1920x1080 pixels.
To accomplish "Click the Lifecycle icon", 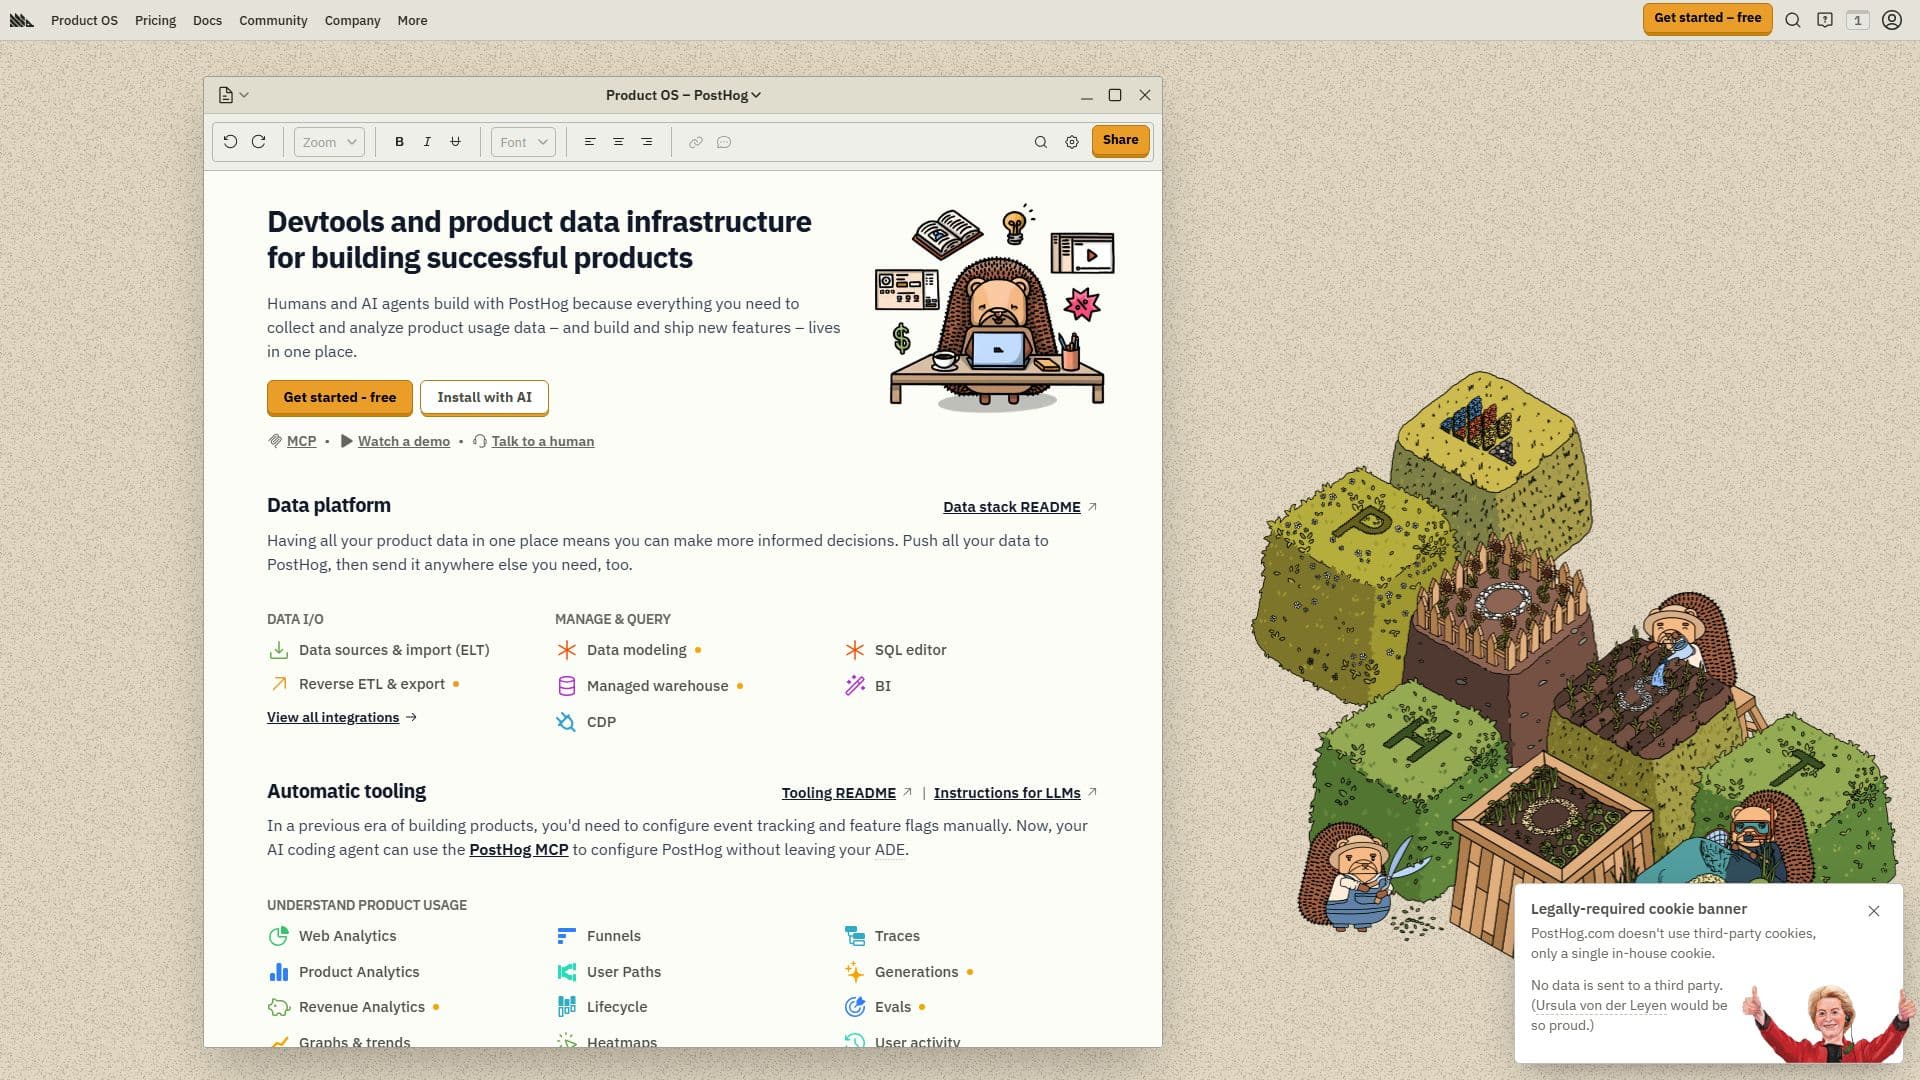I will pyautogui.click(x=566, y=1007).
